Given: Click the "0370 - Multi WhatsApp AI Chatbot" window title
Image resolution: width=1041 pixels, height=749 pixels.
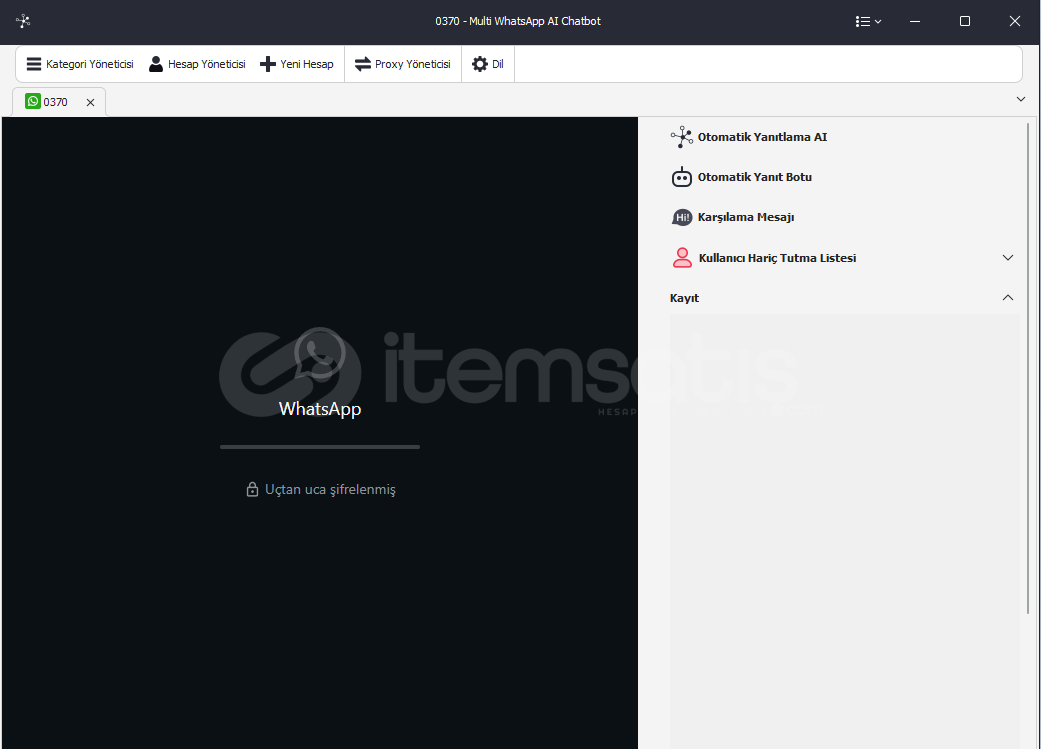Looking at the screenshot, I should coord(518,21).
